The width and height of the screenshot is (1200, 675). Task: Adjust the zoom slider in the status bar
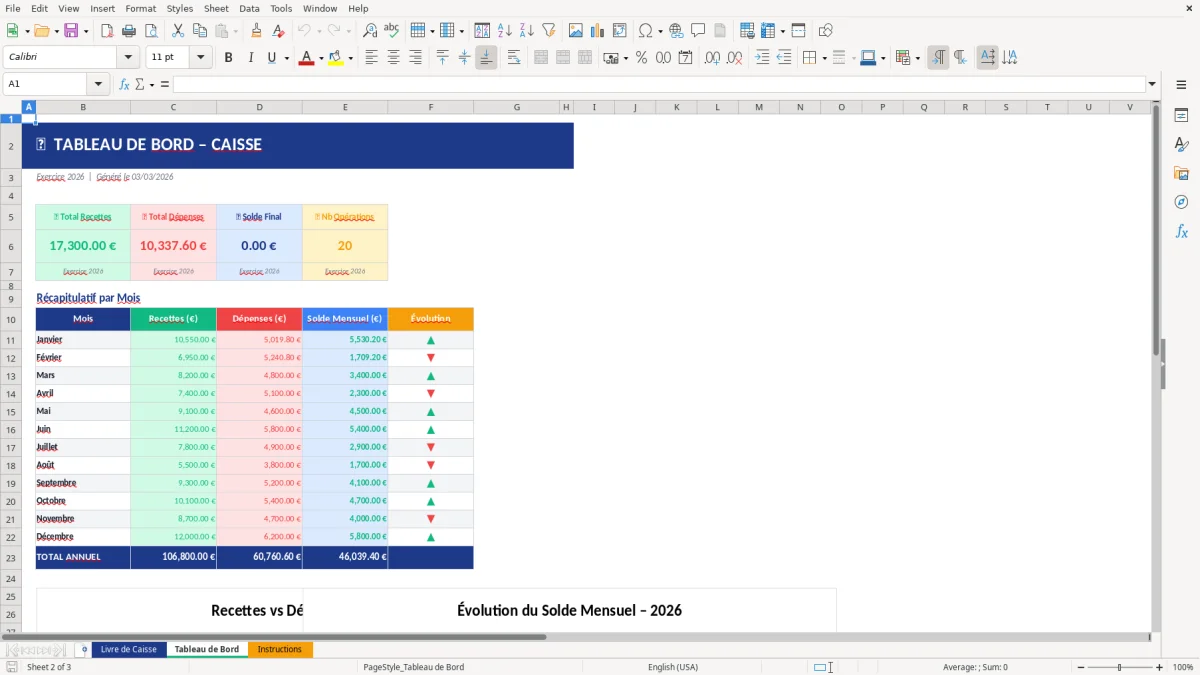[1117, 667]
